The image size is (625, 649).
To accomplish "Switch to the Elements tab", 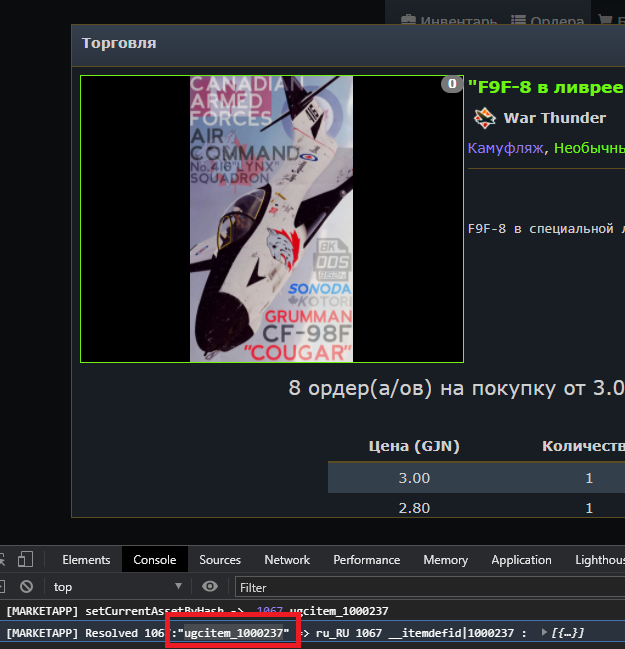I will pyautogui.click(x=86, y=560).
